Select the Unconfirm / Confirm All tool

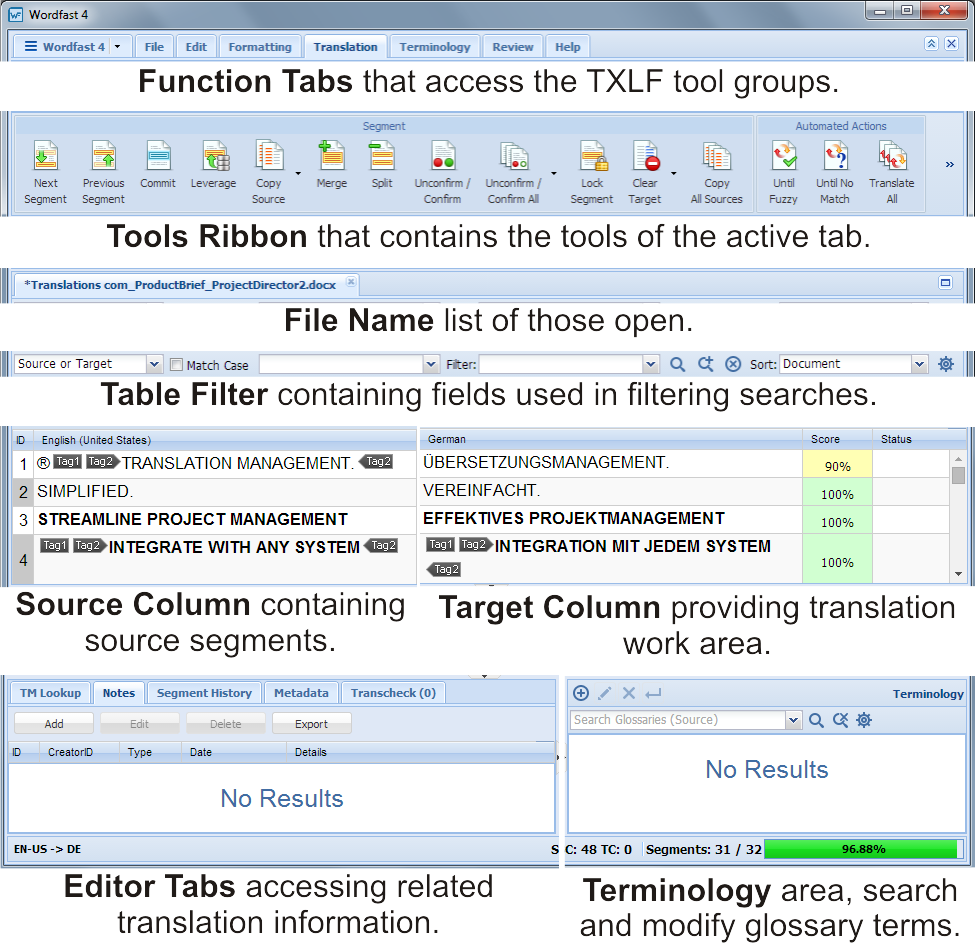pyautogui.click(x=514, y=172)
